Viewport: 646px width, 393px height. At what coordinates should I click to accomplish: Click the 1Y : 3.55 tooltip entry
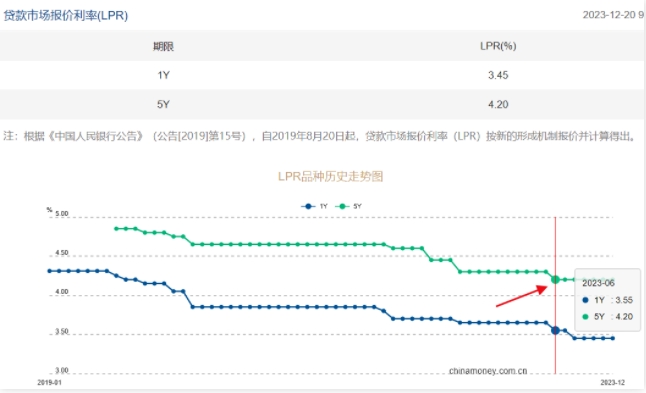[608, 300]
